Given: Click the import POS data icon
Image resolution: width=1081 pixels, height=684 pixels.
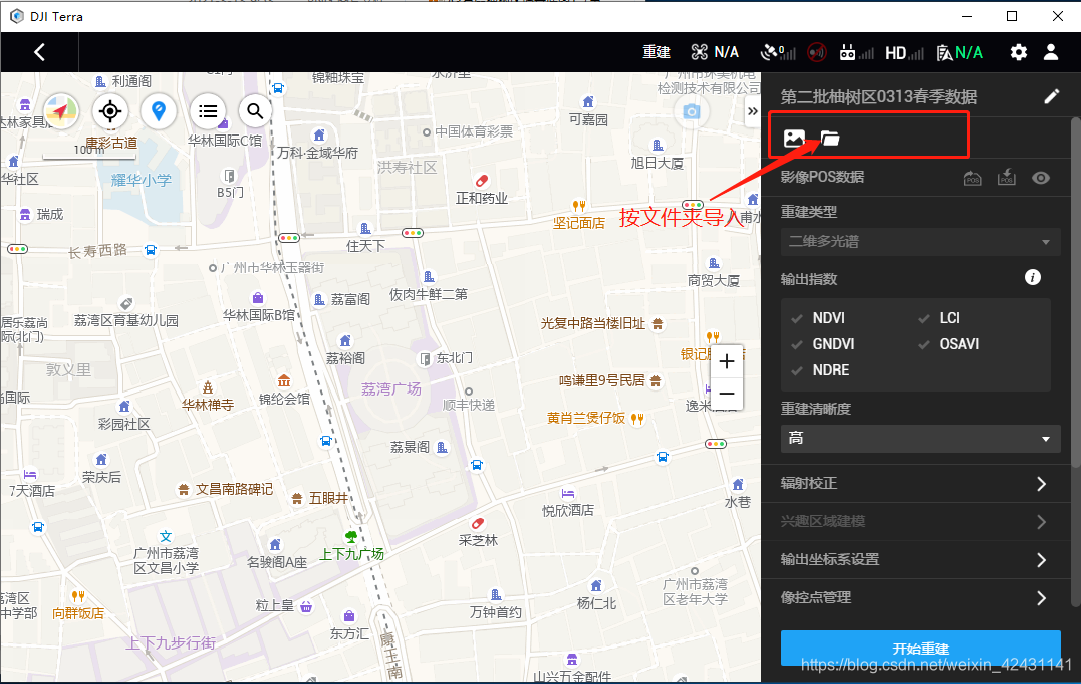Looking at the screenshot, I should coord(972,177).
